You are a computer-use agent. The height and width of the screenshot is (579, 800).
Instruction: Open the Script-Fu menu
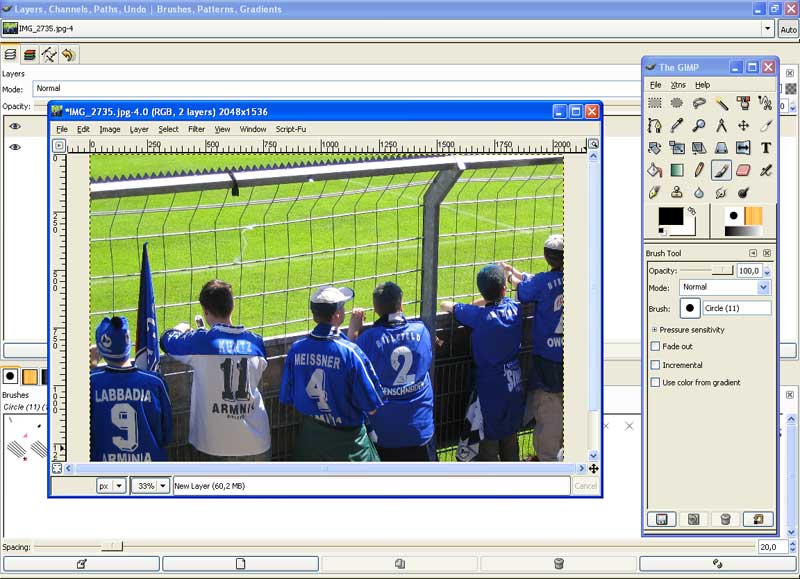coord(291,129)
